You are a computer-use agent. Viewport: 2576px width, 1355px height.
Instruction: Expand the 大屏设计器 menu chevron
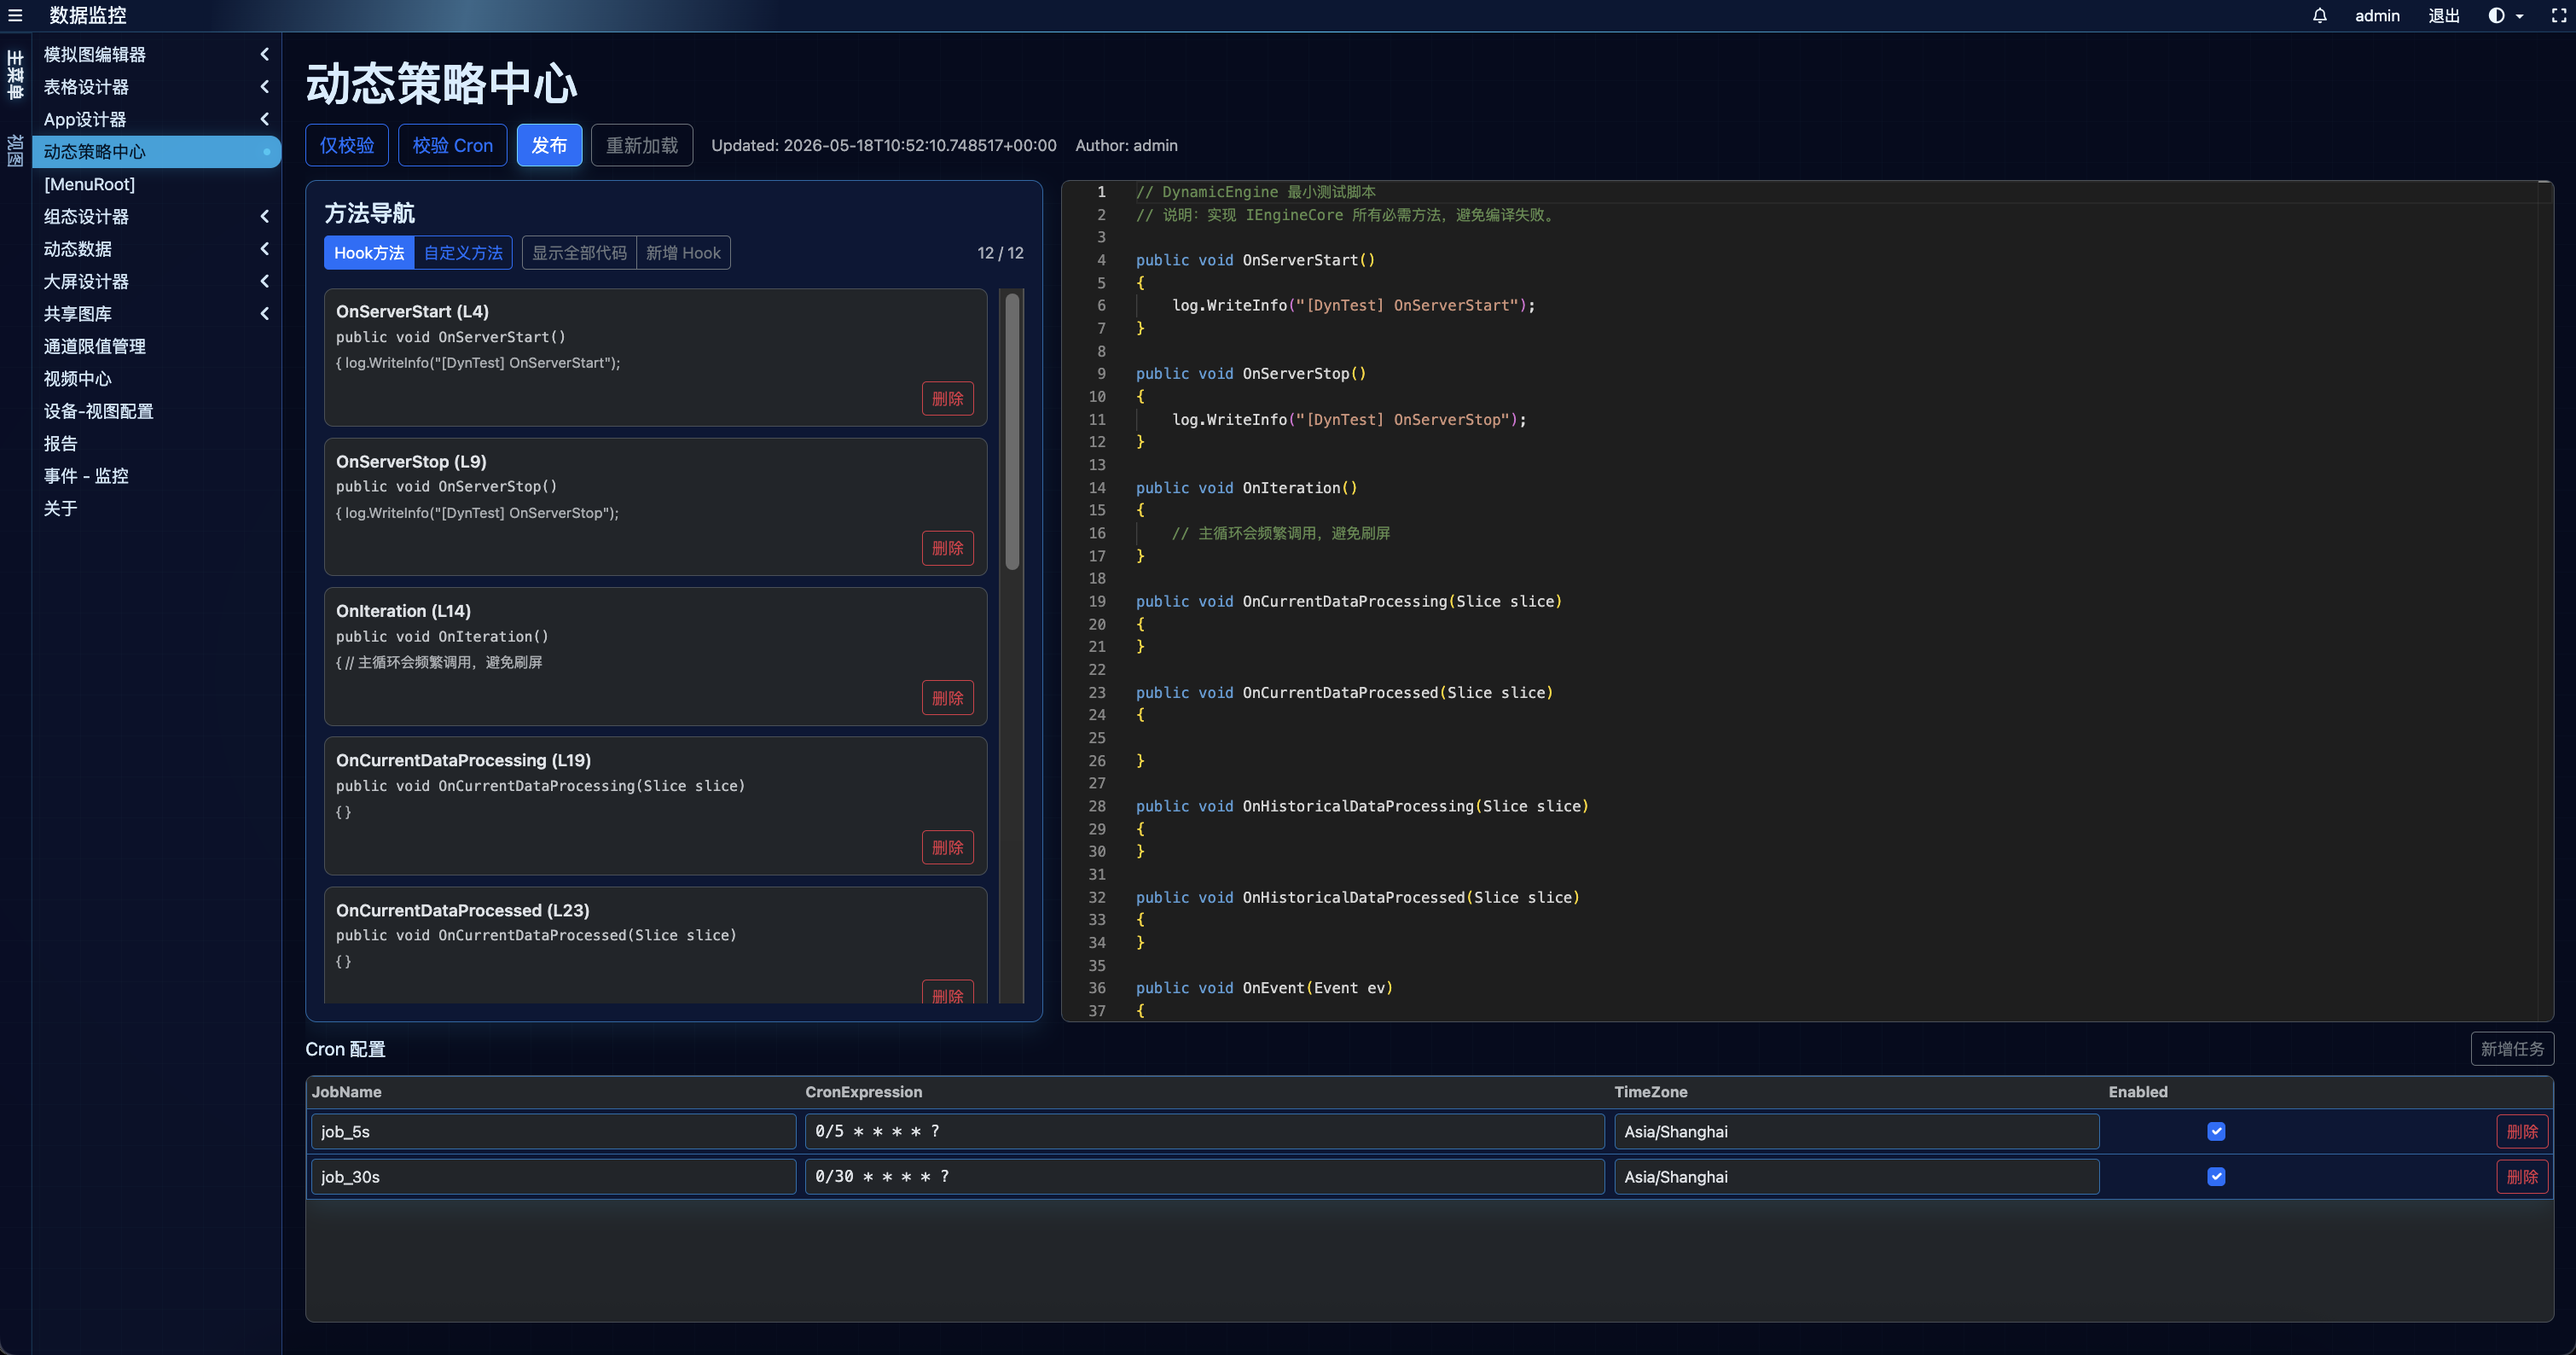click(x=265, y=281)
